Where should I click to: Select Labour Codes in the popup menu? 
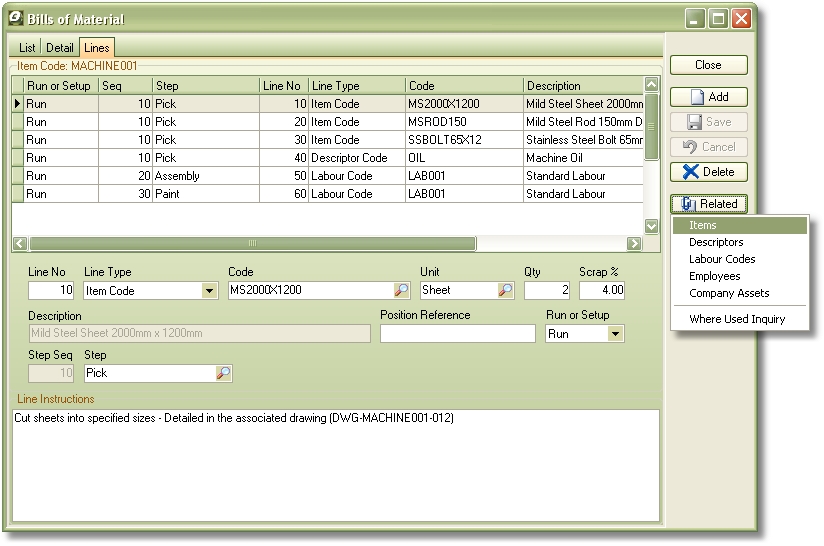pos(722,259)
